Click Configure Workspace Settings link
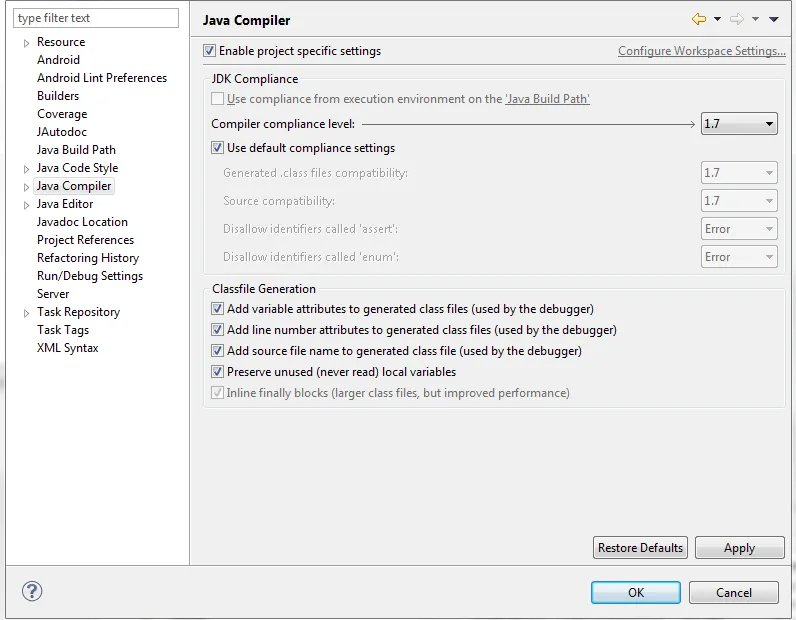 pos(702,51)
